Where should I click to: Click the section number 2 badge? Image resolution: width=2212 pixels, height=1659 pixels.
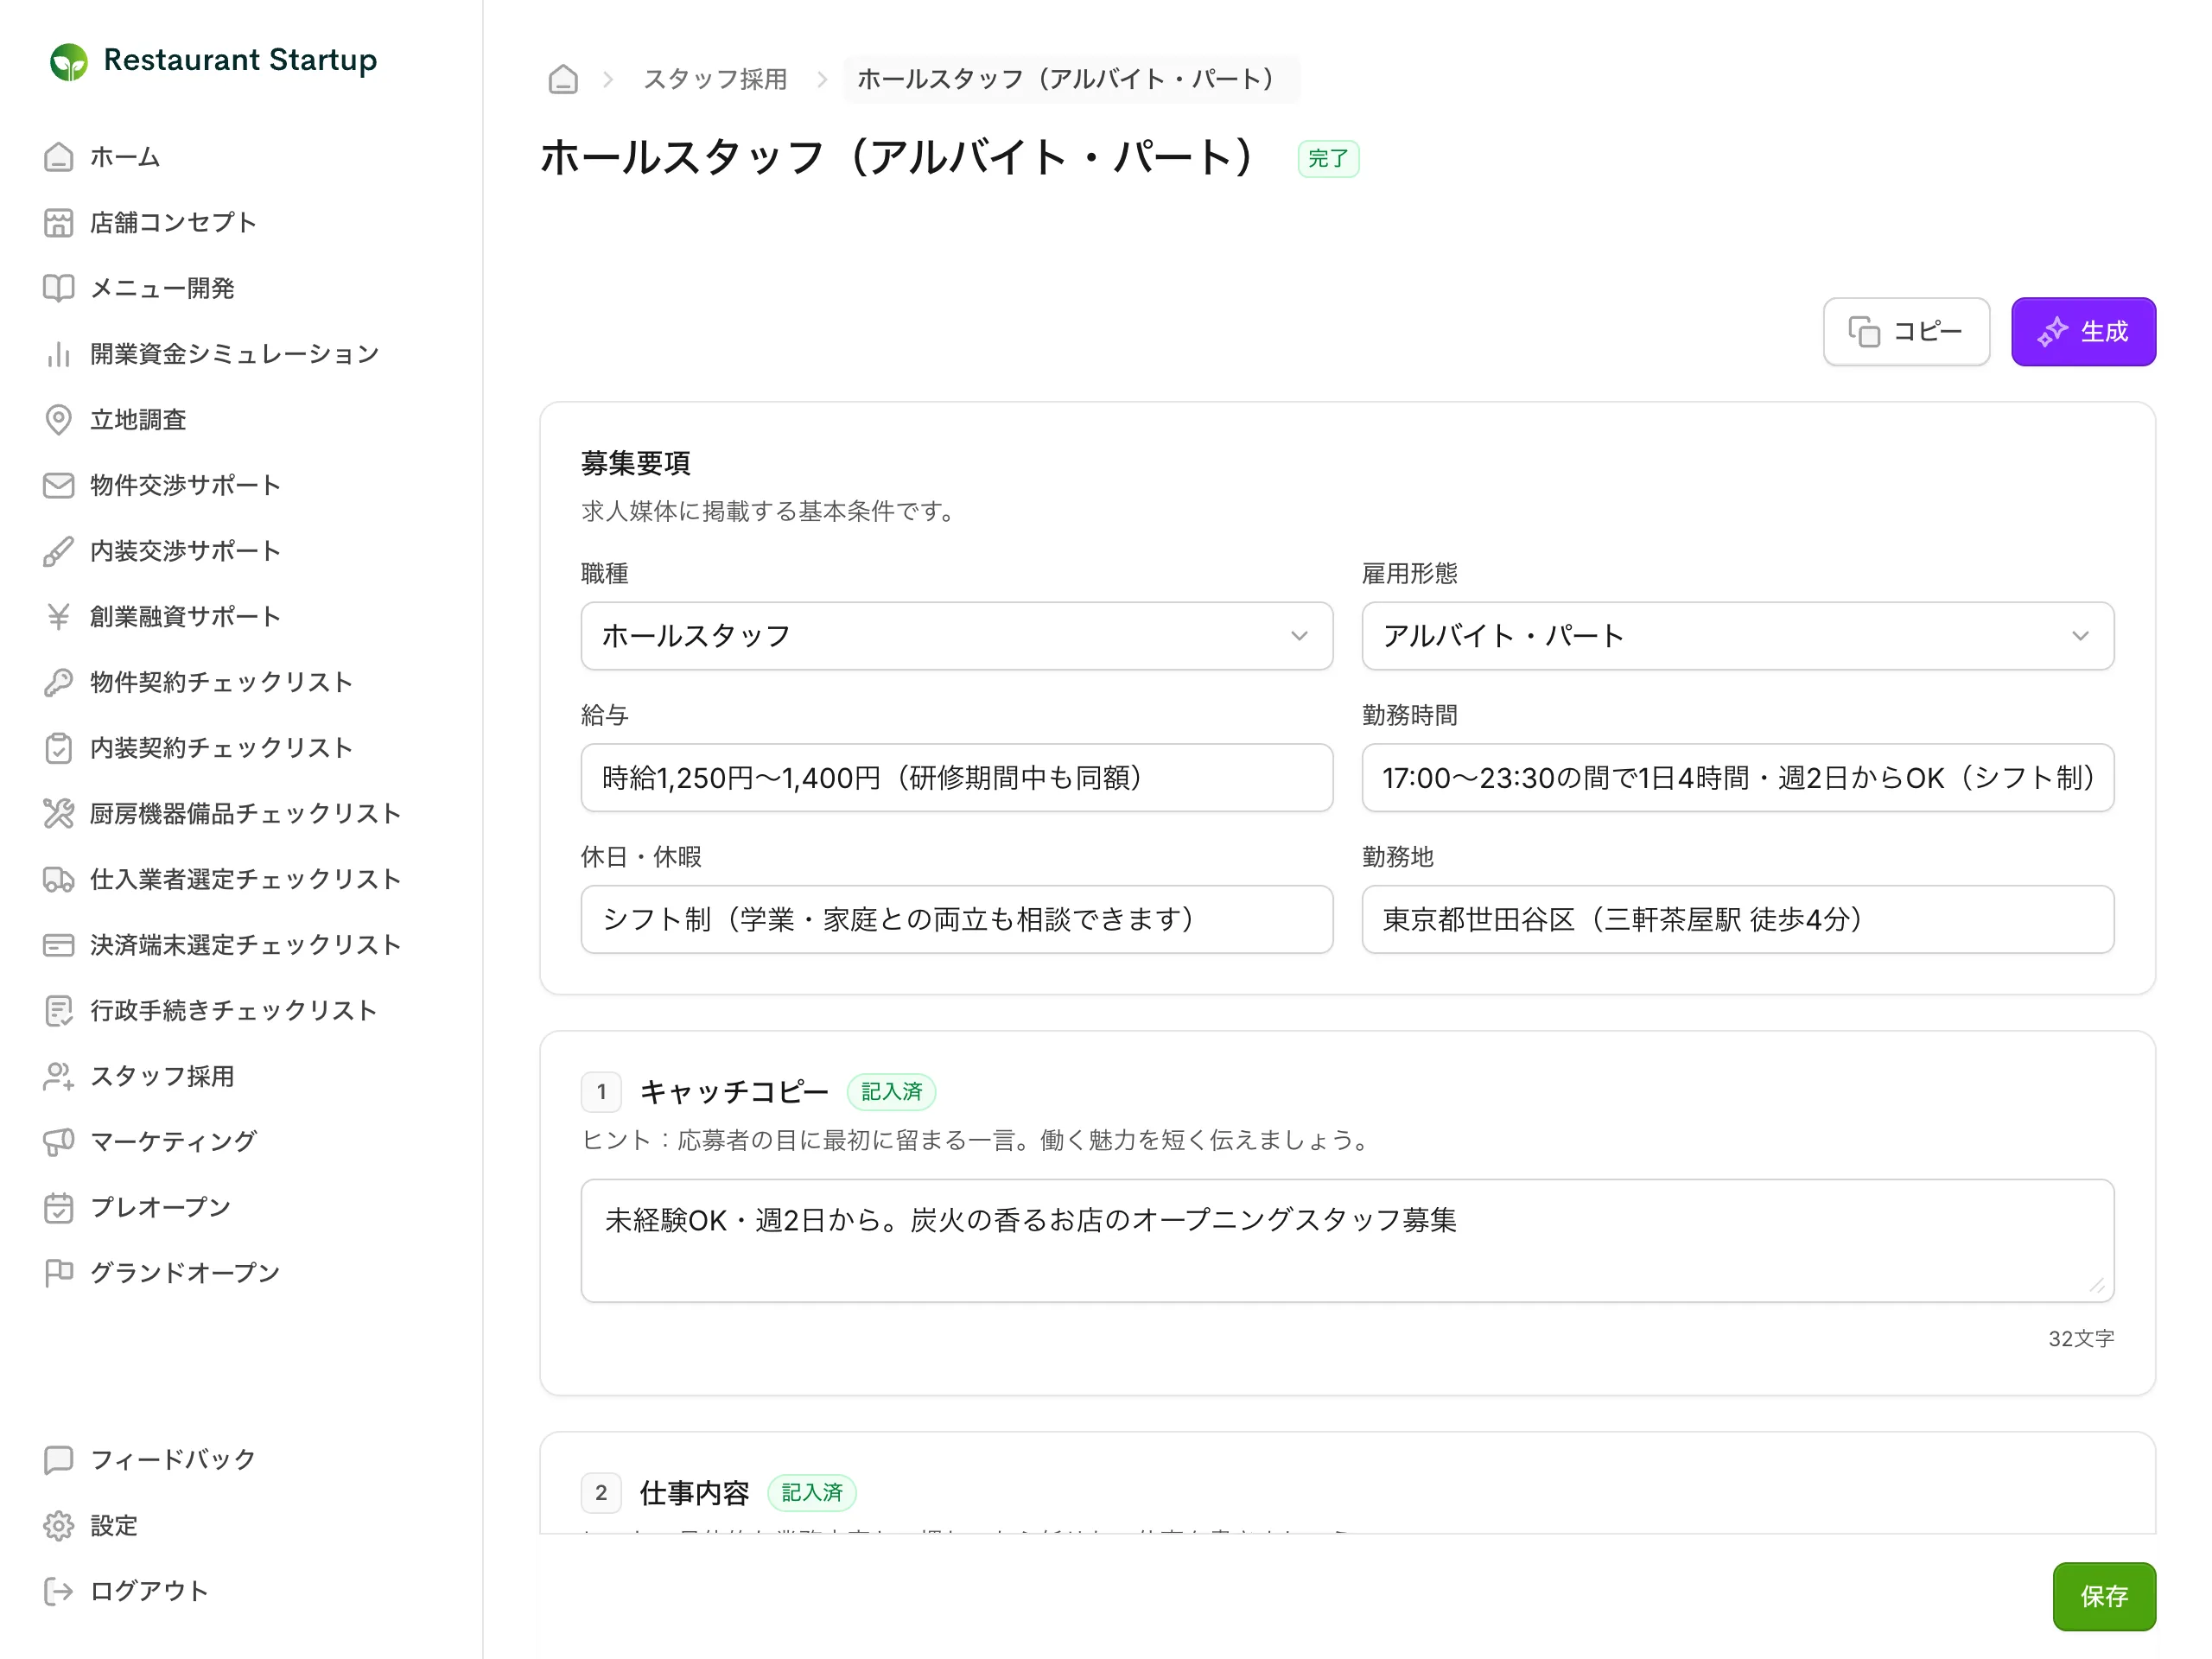pos(601,1493)
